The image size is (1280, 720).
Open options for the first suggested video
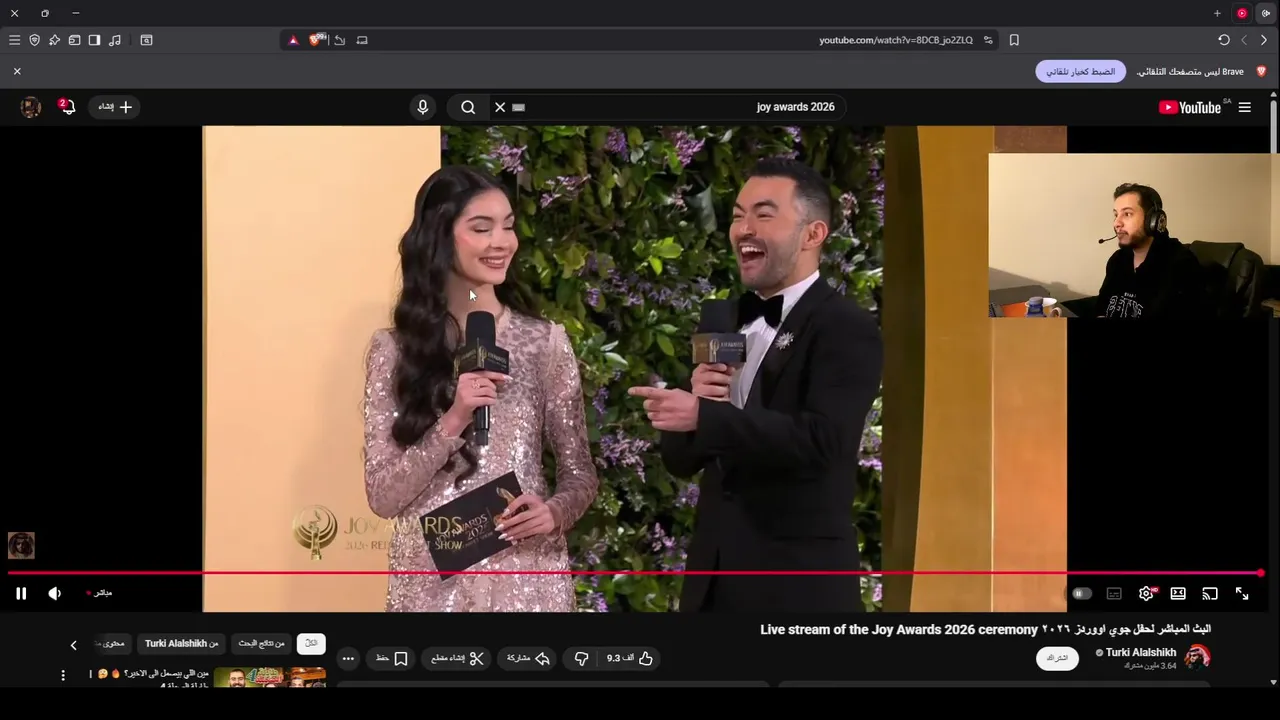tap(63, 675)
